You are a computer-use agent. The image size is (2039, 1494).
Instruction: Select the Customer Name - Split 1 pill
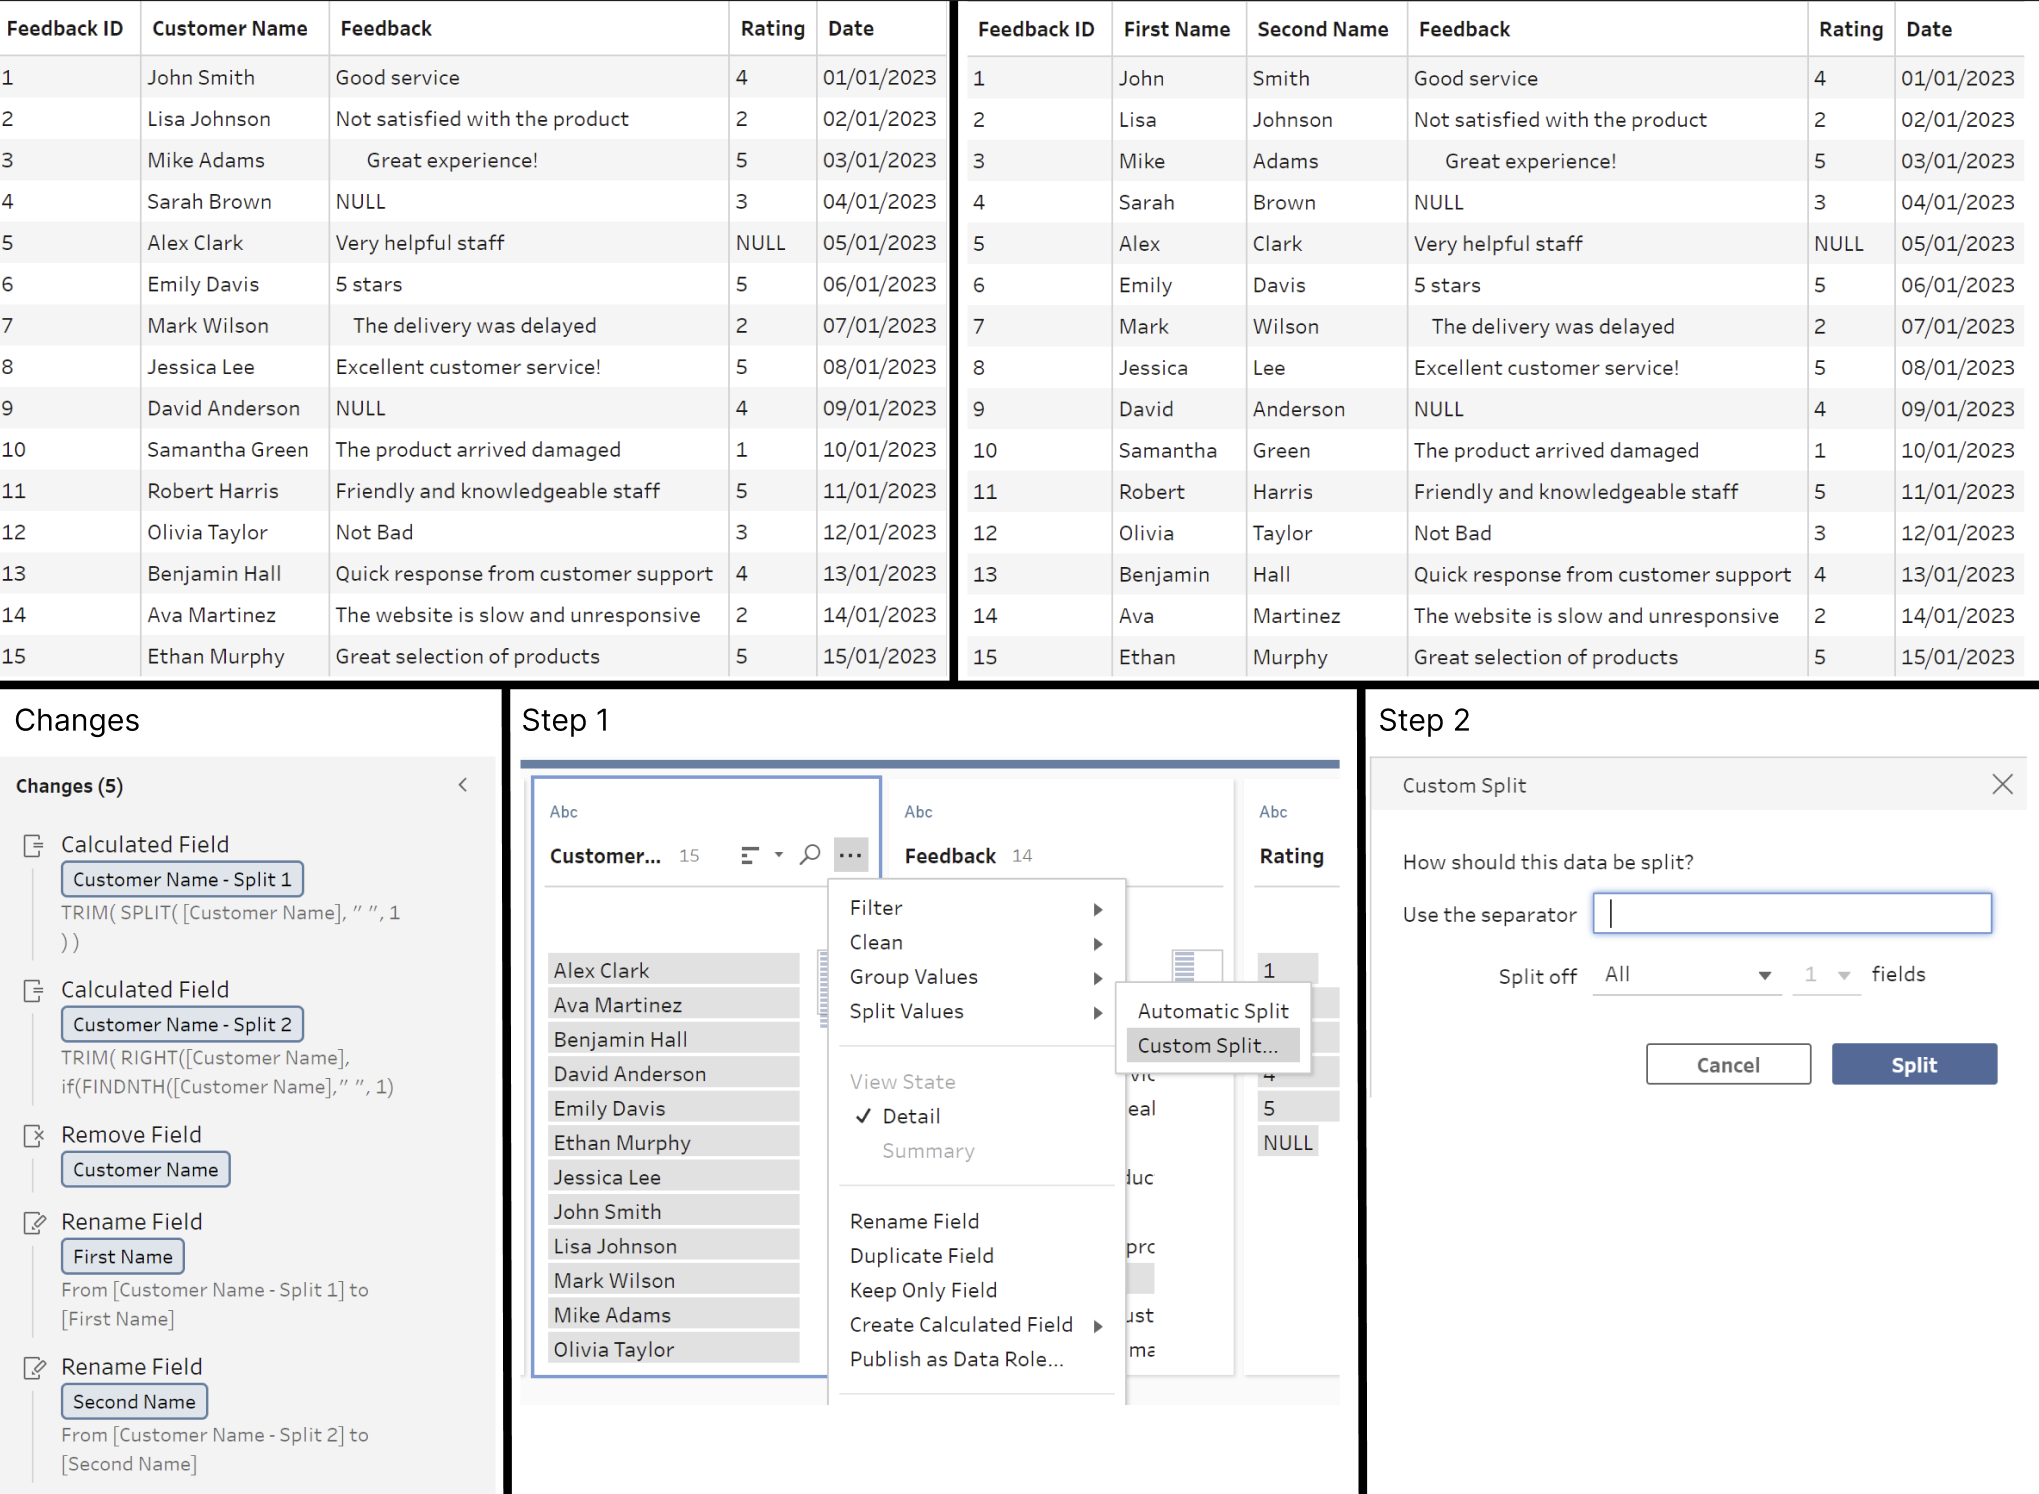pyautogui.click(x=182, y=880)
